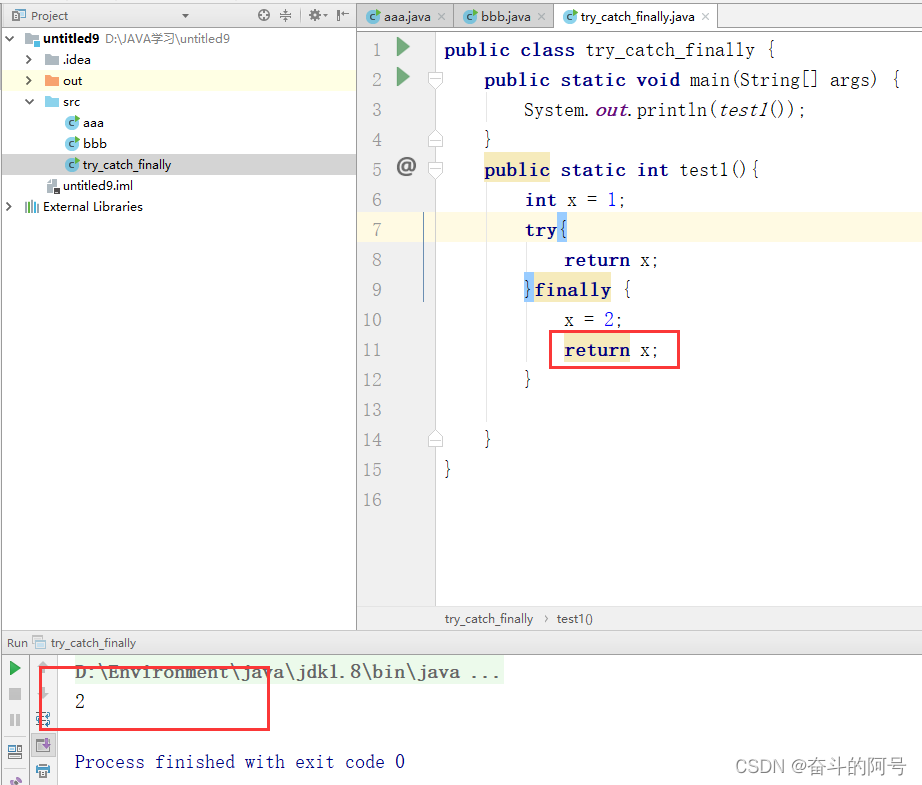Toggle scroll to end in console
The width and height of the screenshot is (922, 785).
point(43,746)
